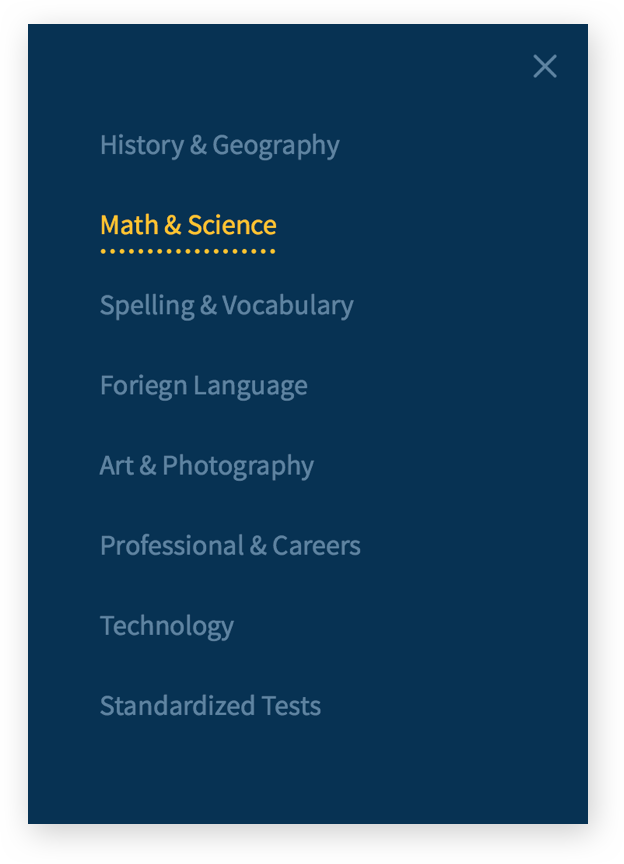
Task: Click the dotted underline below Math & Science
Action: (x=188, y=251)
